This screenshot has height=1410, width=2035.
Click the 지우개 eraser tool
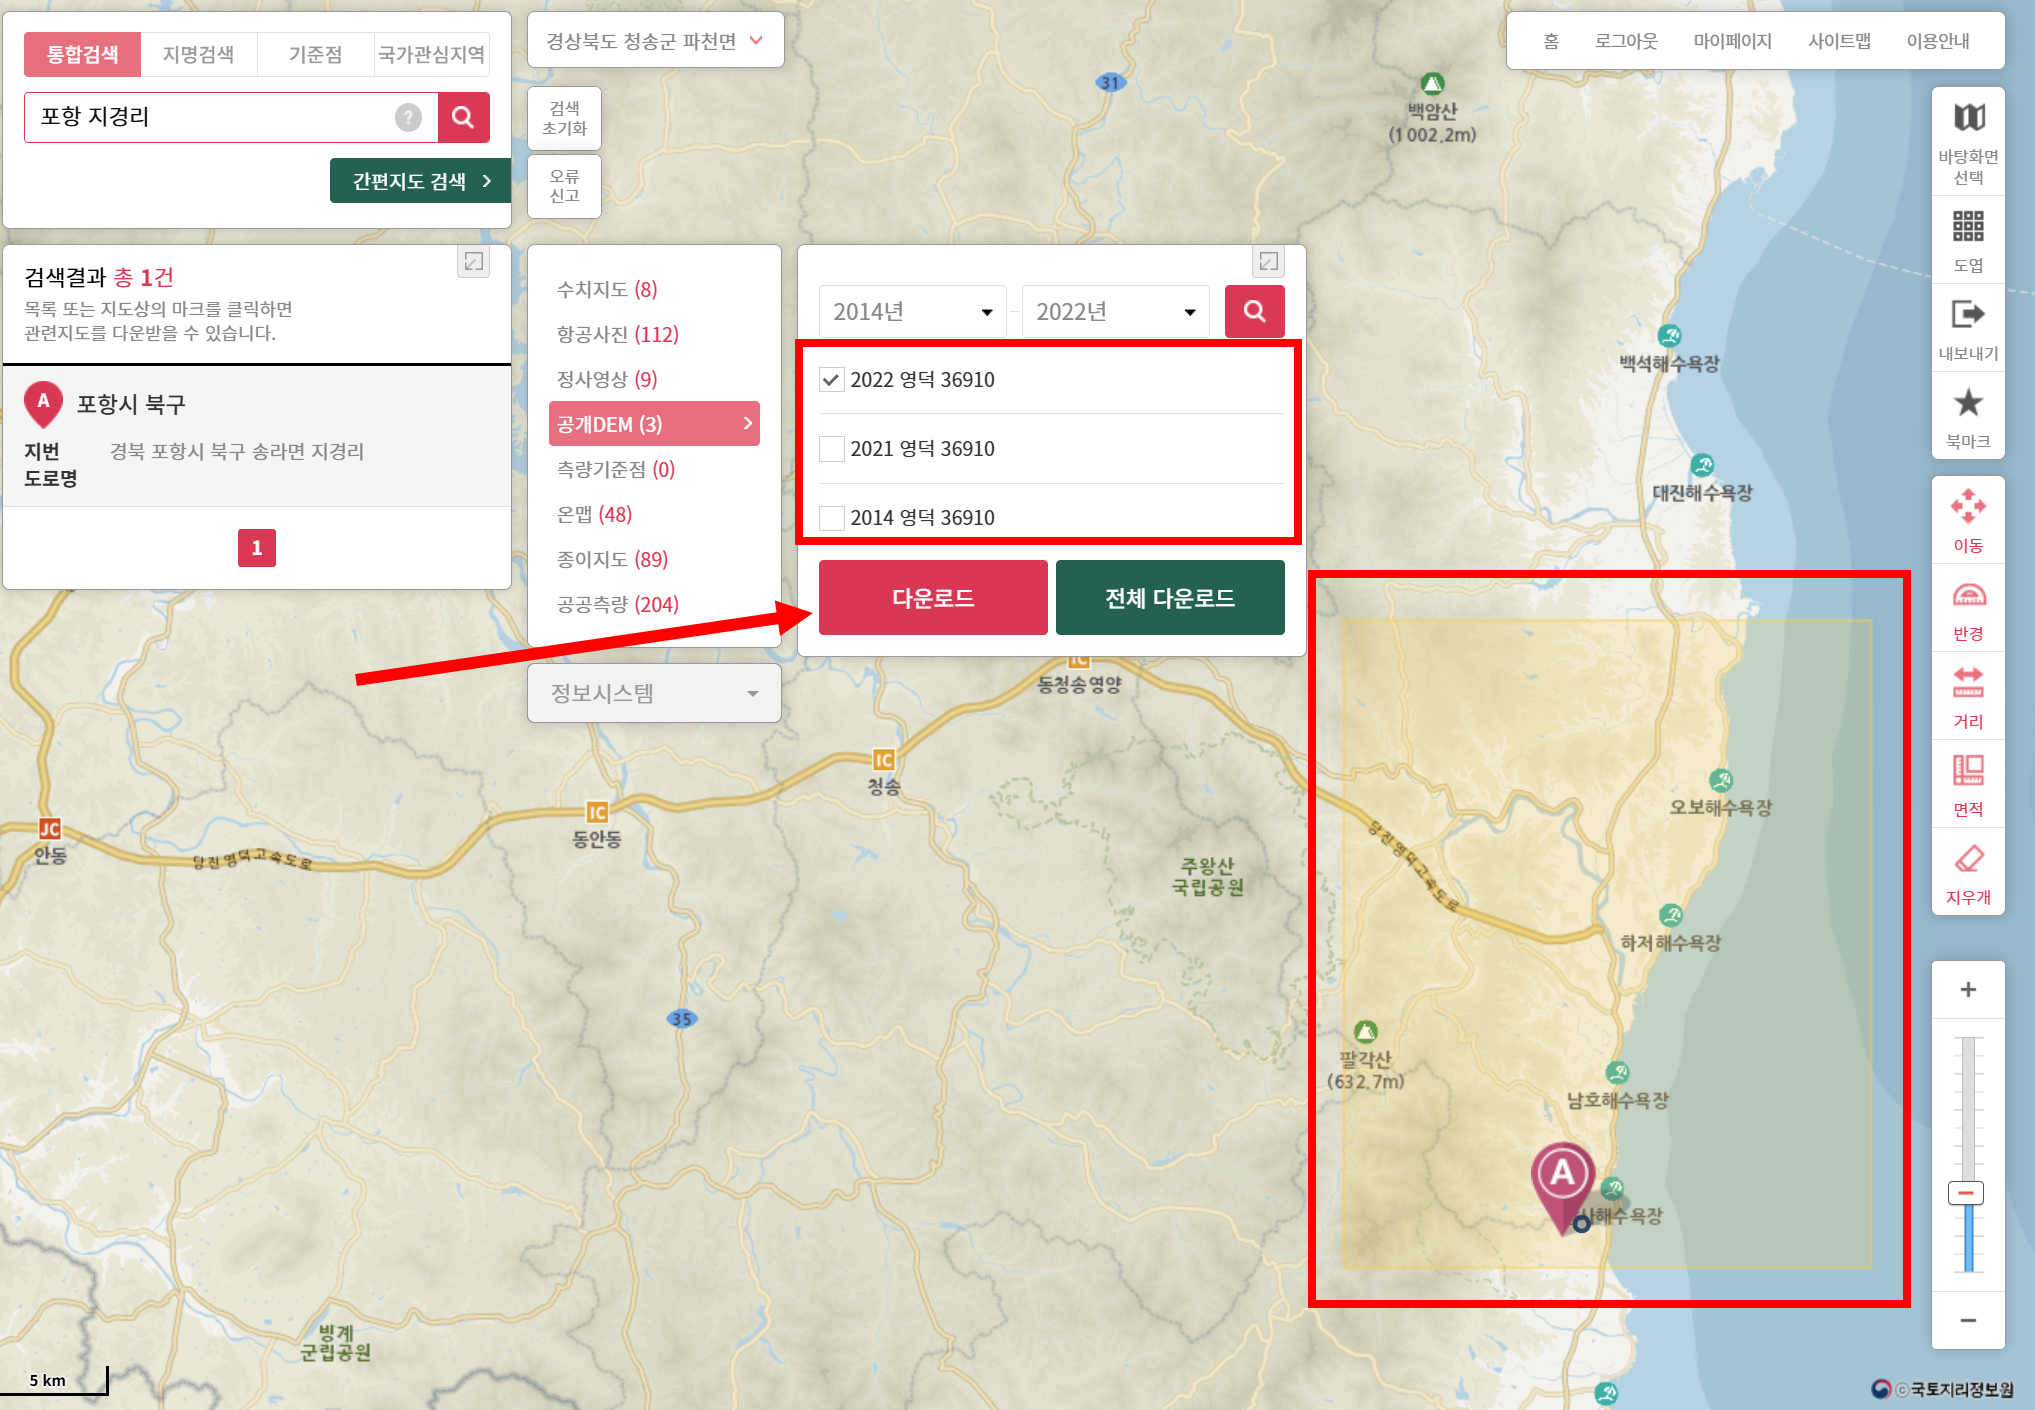pyautogui.click(x=1968, y=860)
